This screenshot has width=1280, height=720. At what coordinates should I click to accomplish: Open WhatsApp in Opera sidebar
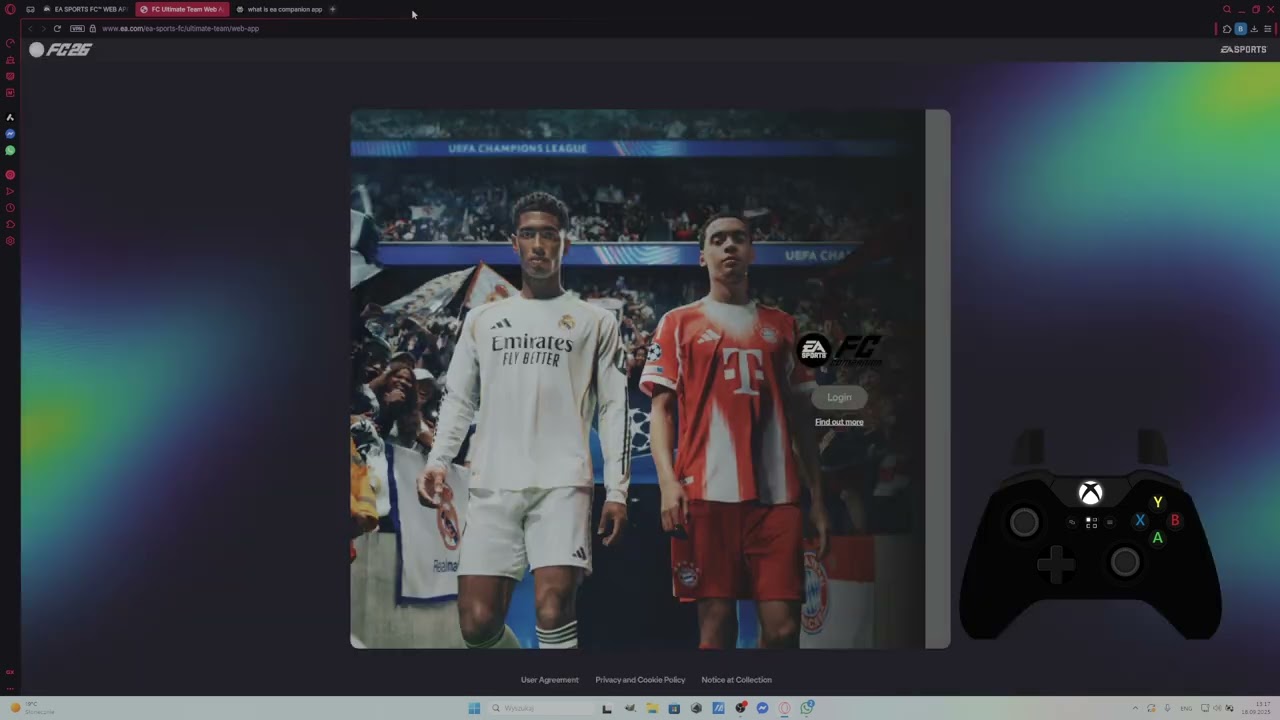[x=10, y=151]
